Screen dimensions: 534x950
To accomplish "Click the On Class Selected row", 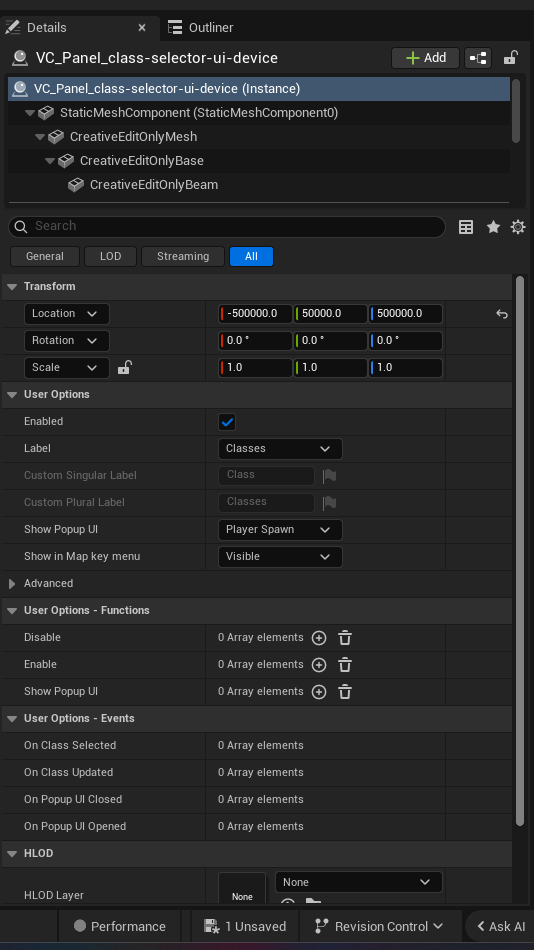I will point(257,745).
